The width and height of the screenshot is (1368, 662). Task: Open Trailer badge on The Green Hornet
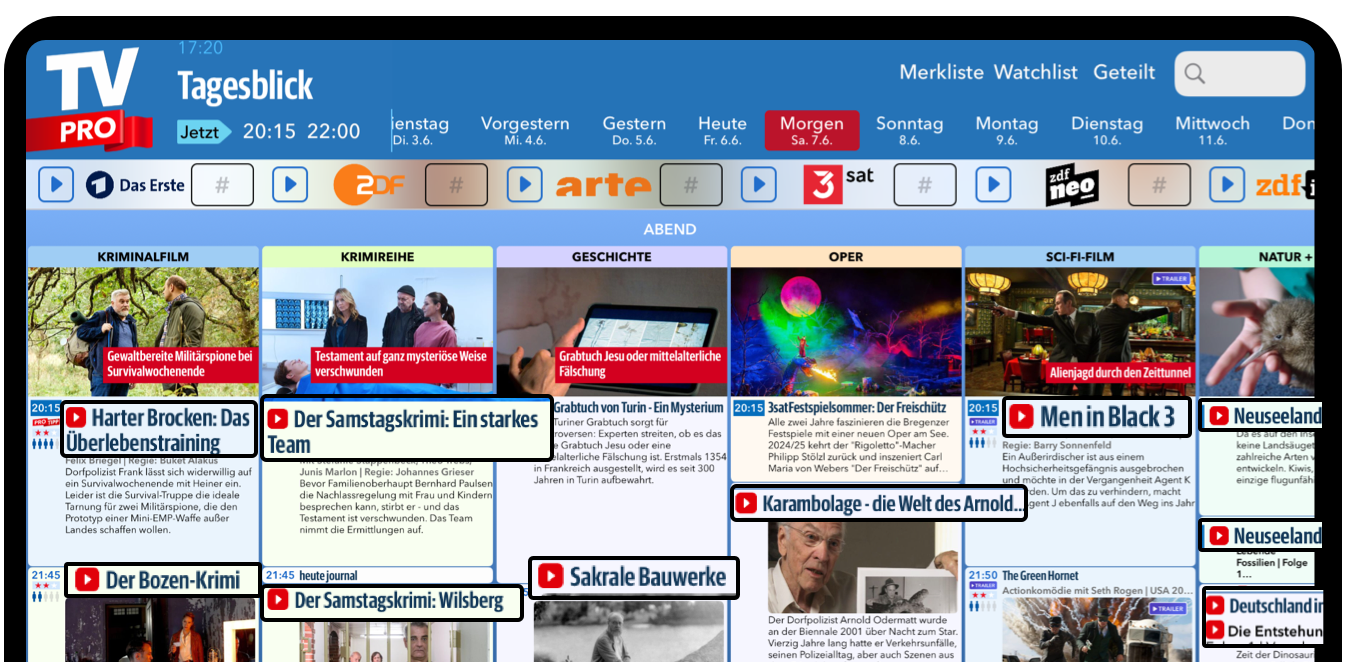1168,608
